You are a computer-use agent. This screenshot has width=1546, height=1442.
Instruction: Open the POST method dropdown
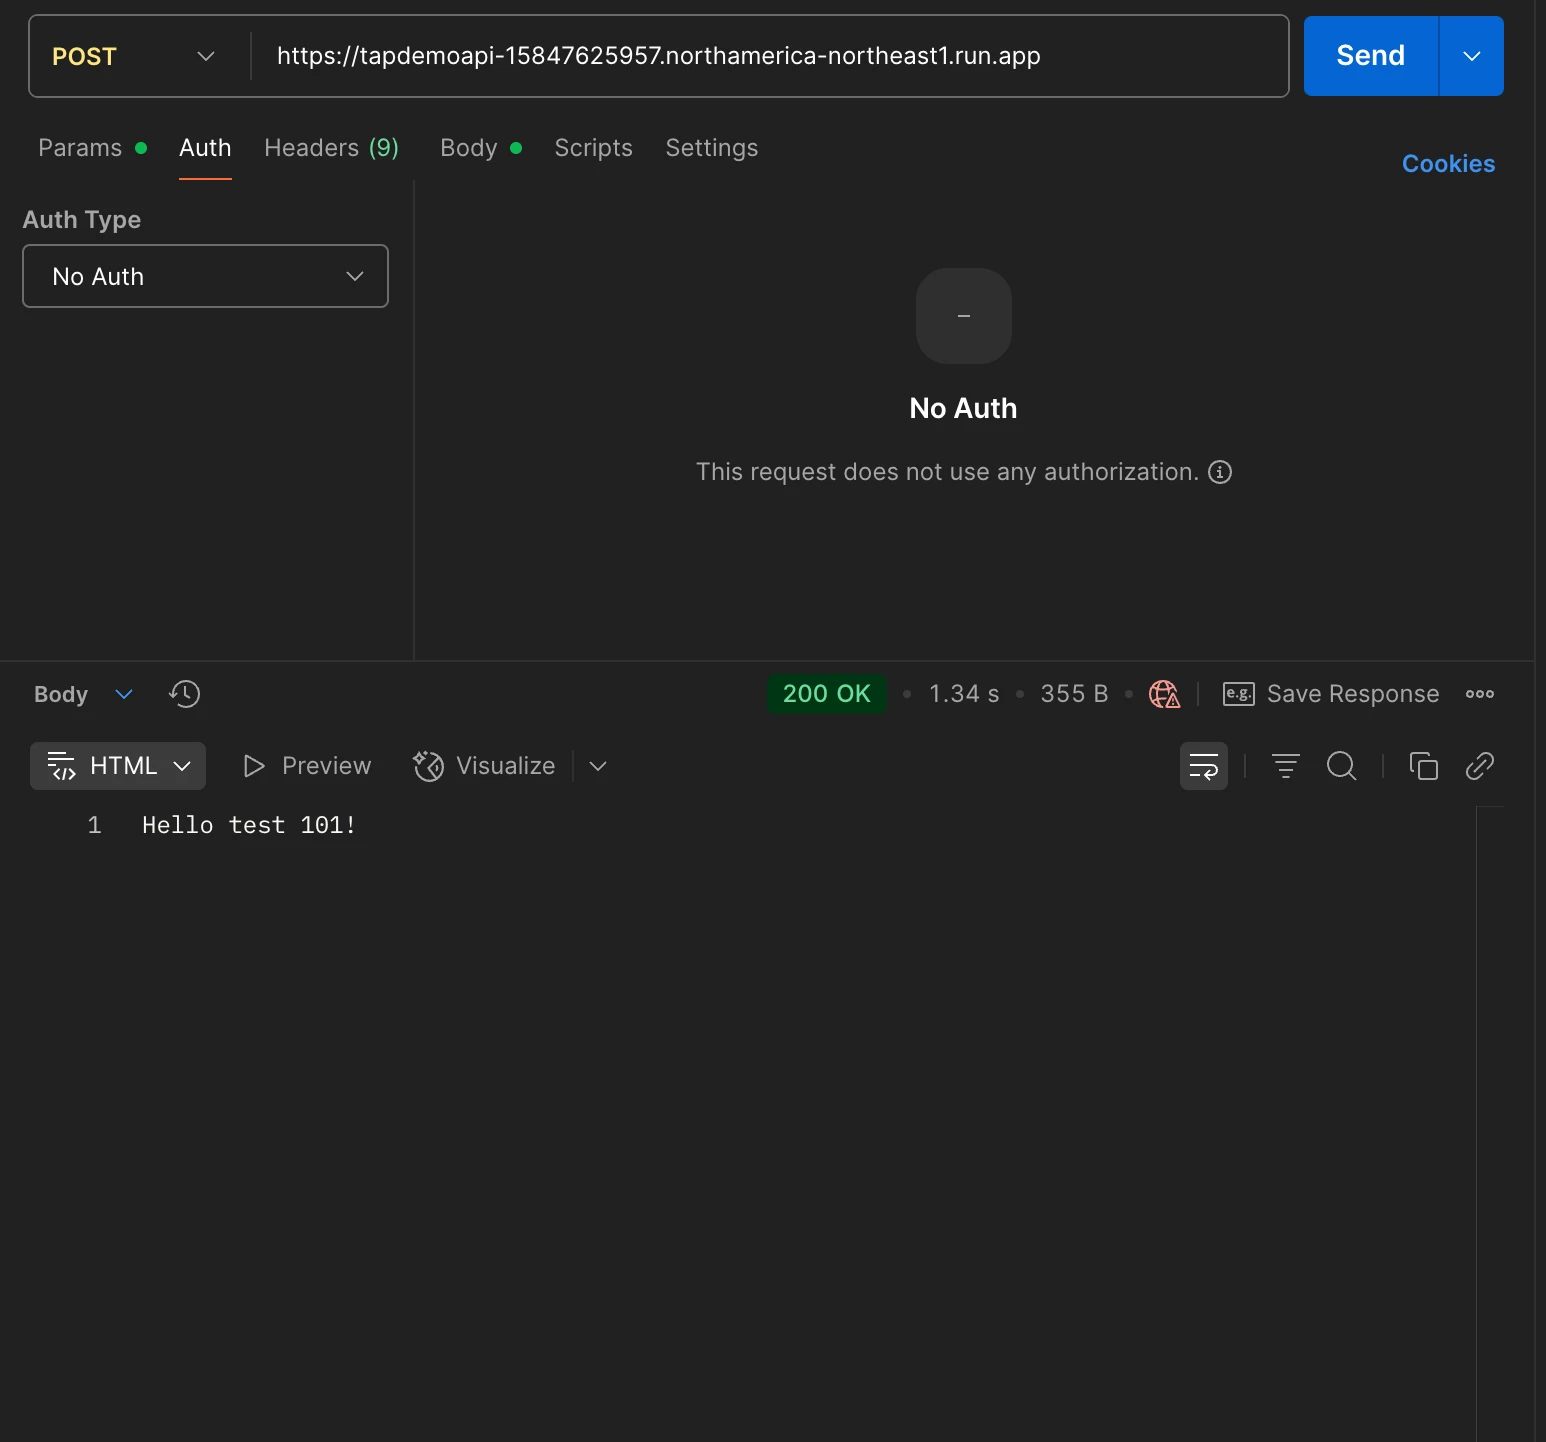(134, 56)
